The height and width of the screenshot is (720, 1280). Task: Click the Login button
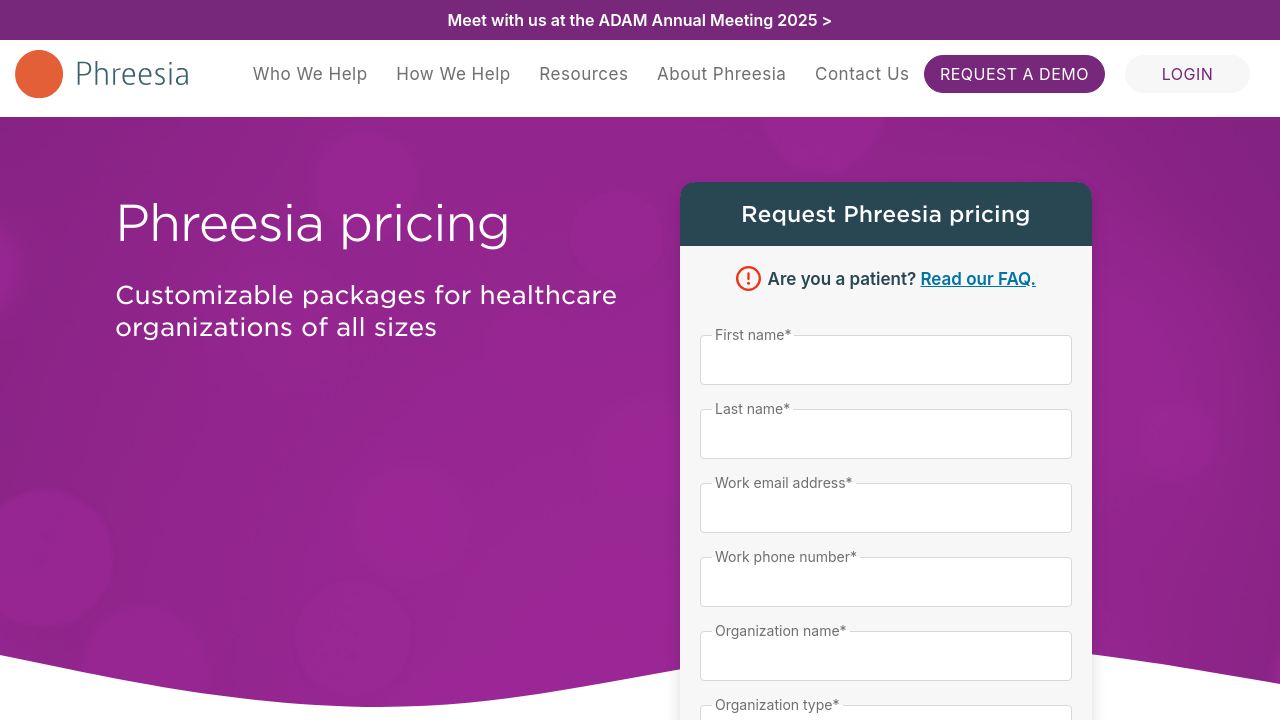click(x=1187, y=74)
